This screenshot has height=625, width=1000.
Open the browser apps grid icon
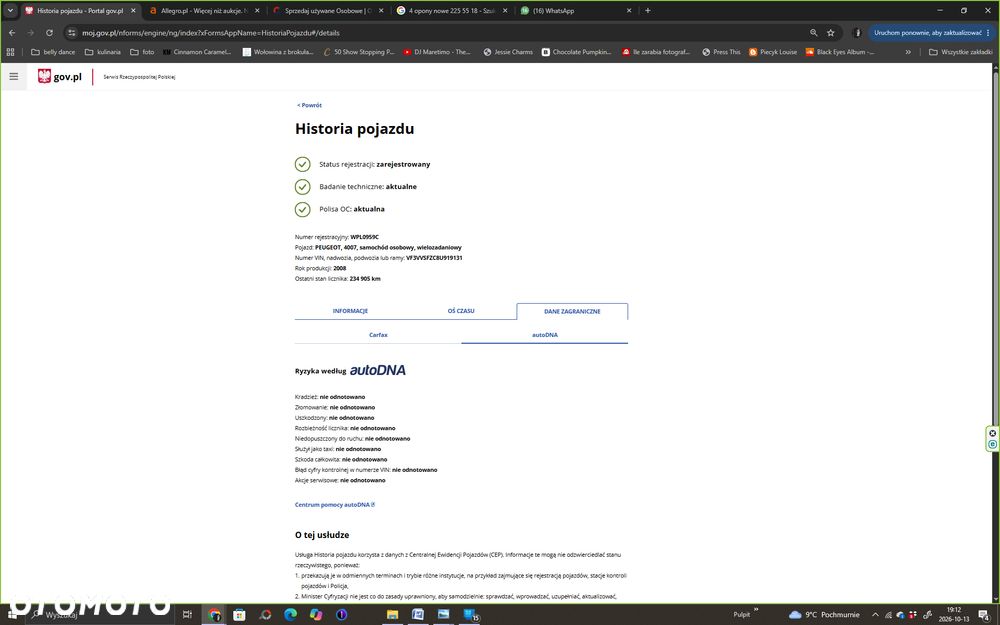tap(10, 52)
